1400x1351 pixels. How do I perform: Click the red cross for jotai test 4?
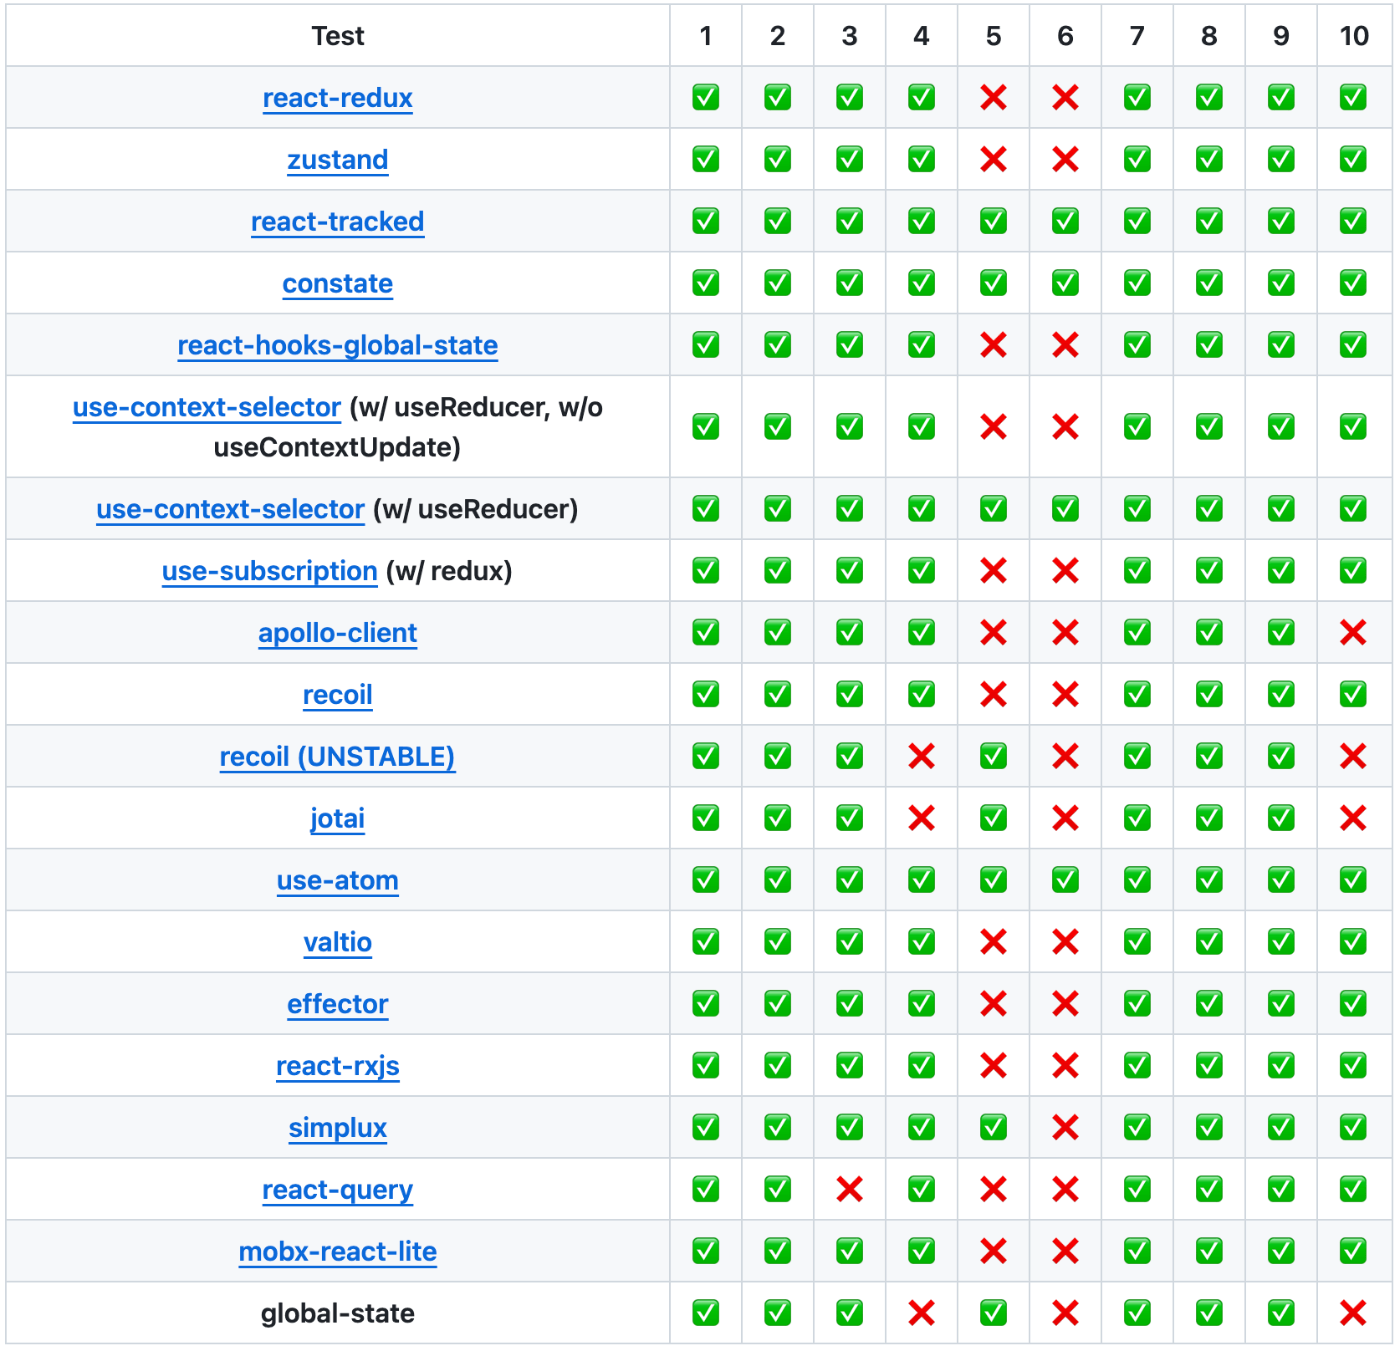coord(921,819)
